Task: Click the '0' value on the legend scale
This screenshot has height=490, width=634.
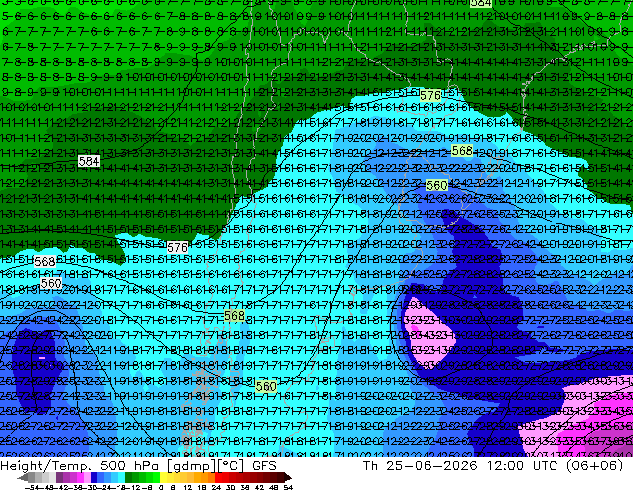Action: click(161, 488)
